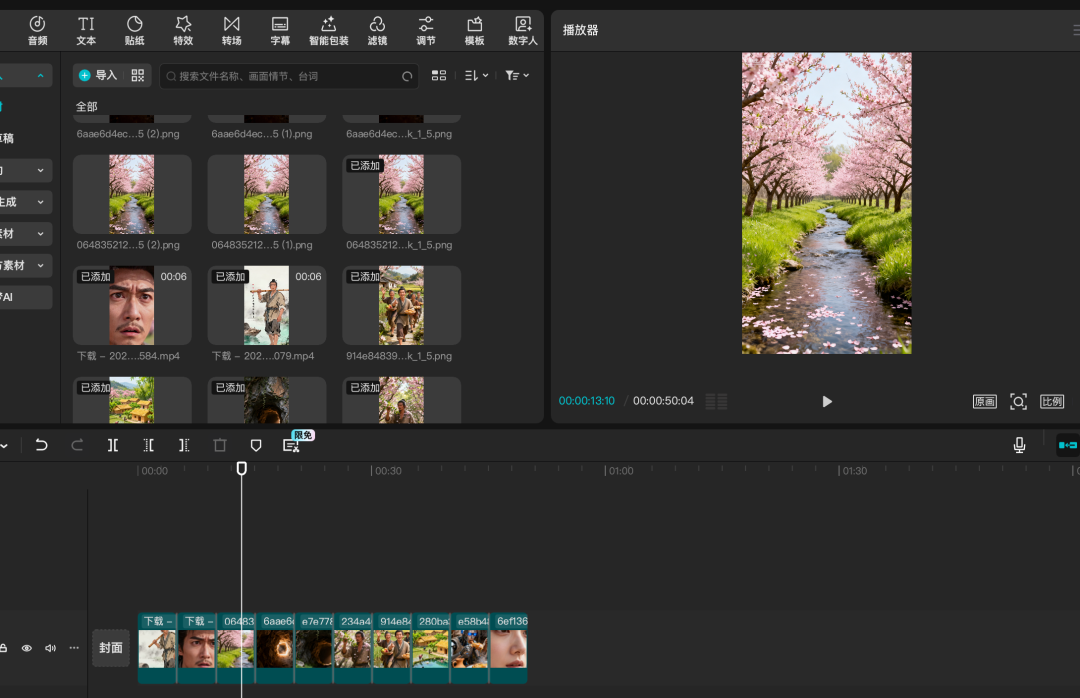Open the 比例 aspect ratio menu in player
Image resolution: width=1080 pixels, height=698 pixels.
(1051, 401)
